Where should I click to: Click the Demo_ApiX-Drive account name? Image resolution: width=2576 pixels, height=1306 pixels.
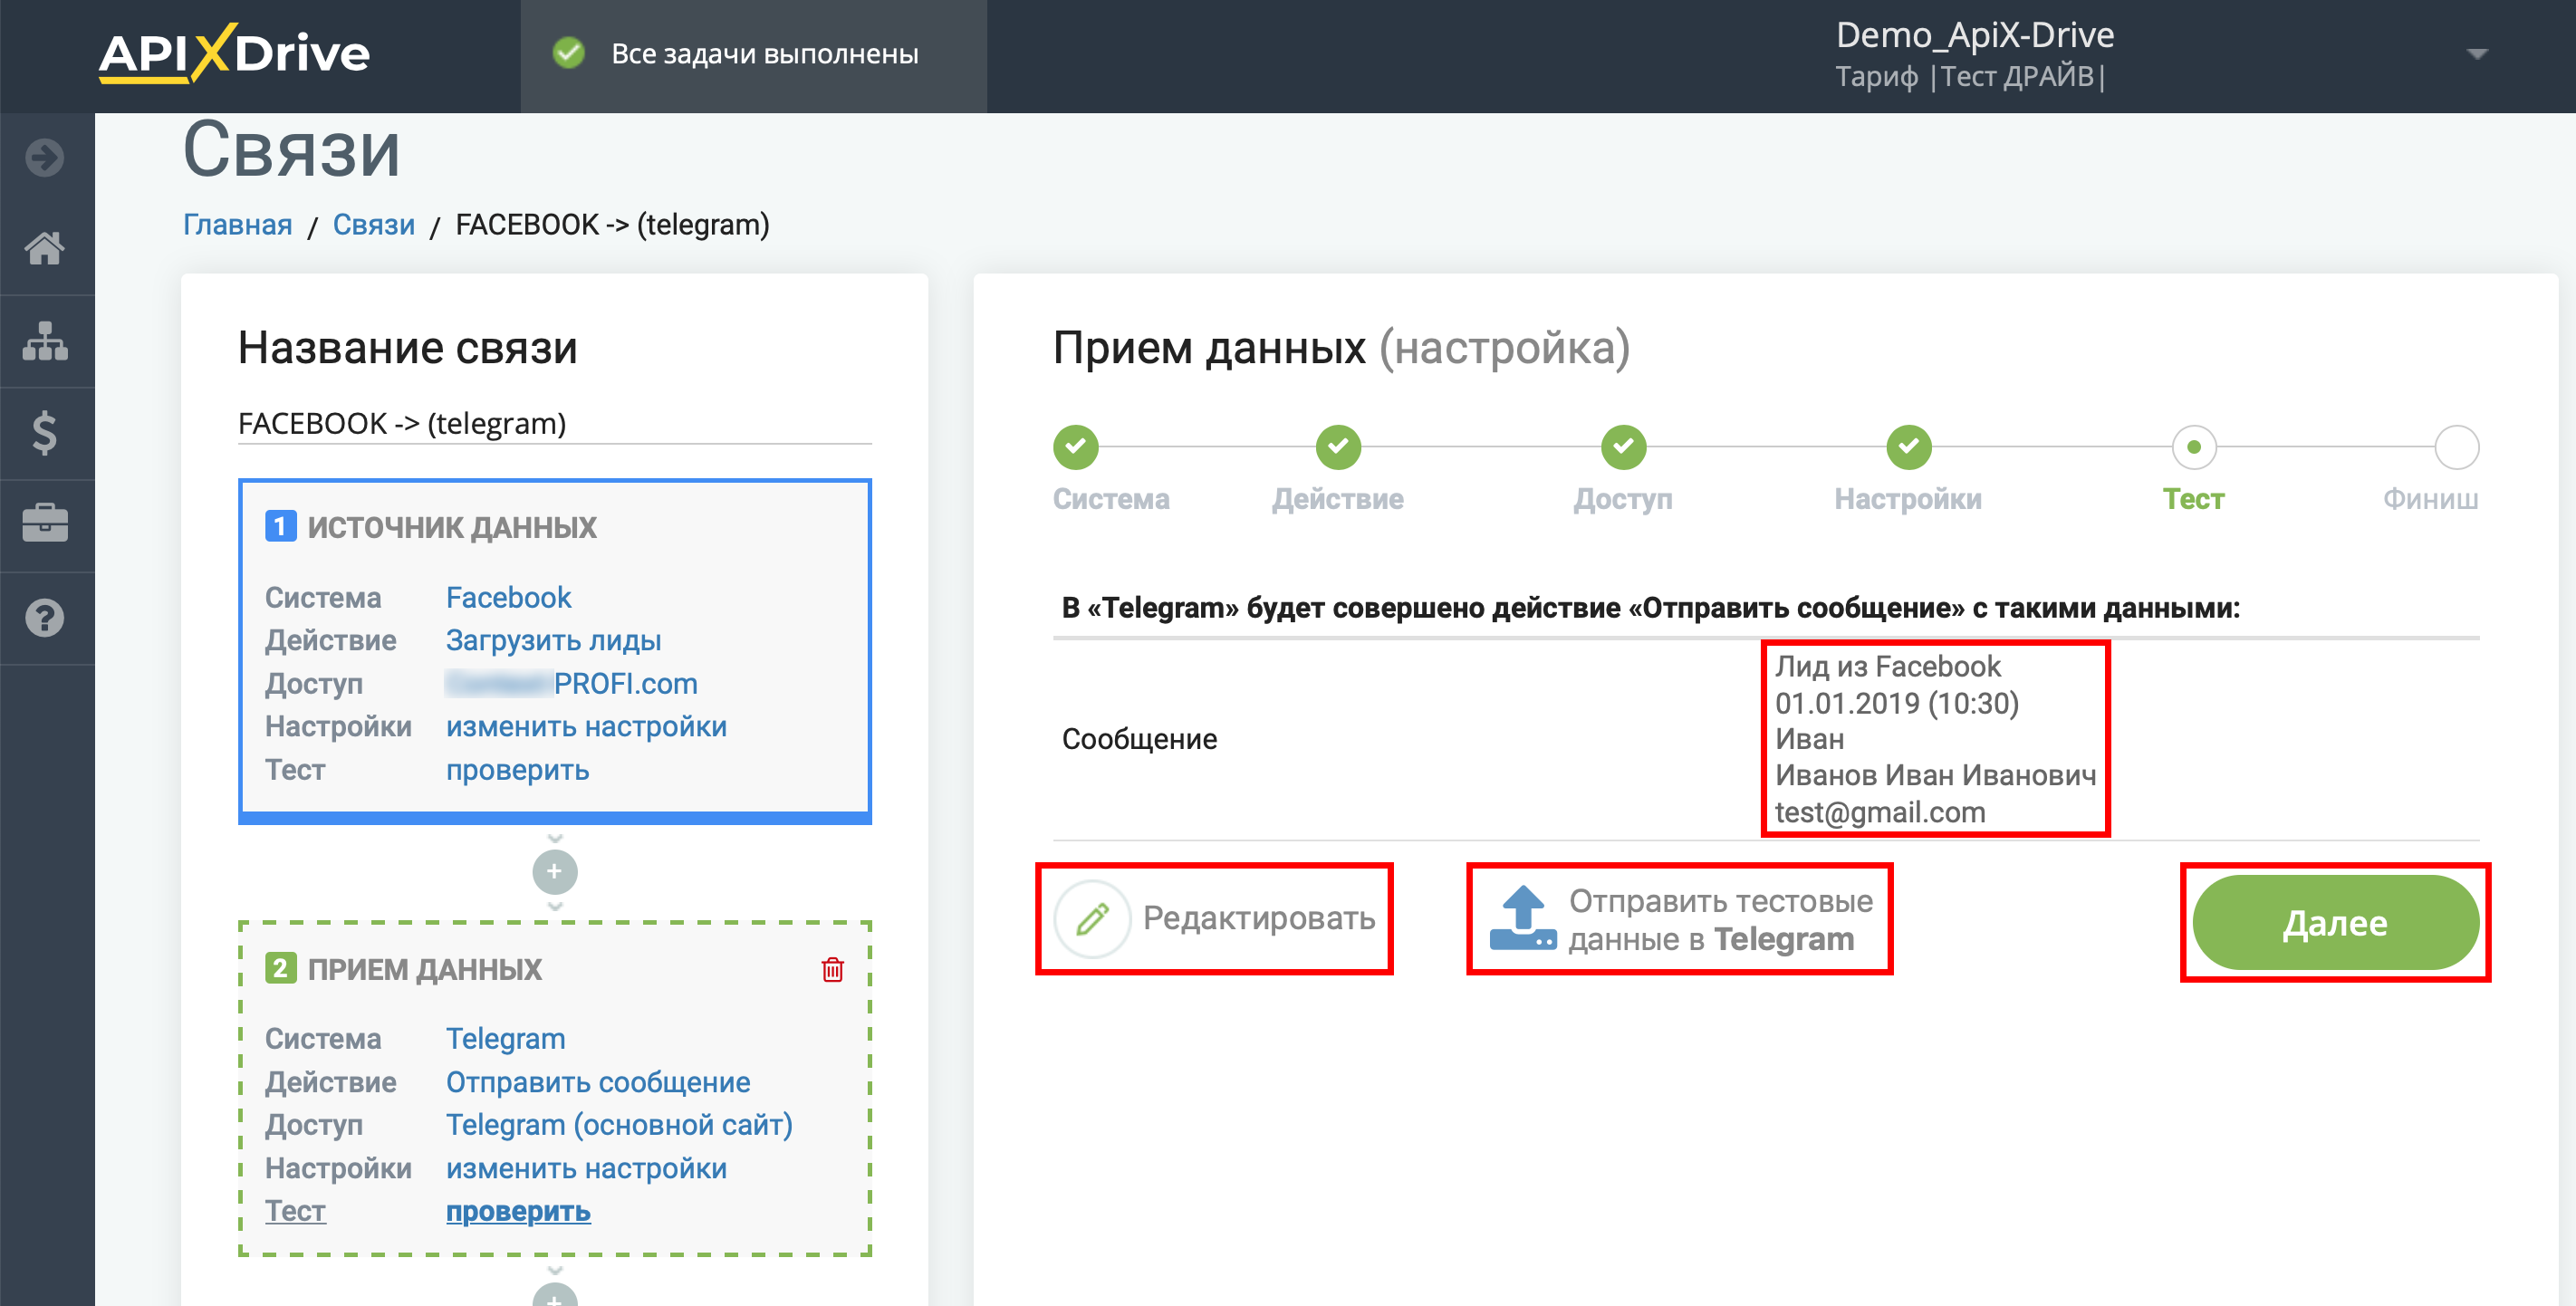[x=1975, y=35]
